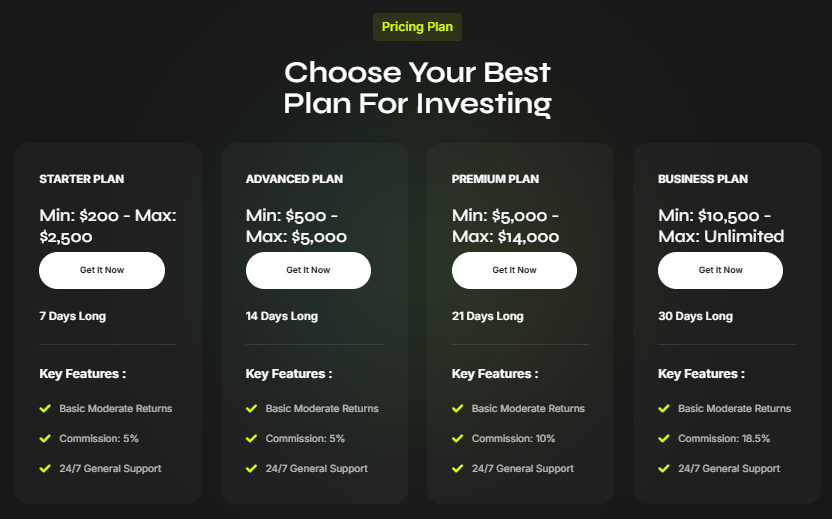This screenshot has height=519, width=832.
Task: Click checkmark beside Business 24/7 General Support
Action: [x=663, y=468]
